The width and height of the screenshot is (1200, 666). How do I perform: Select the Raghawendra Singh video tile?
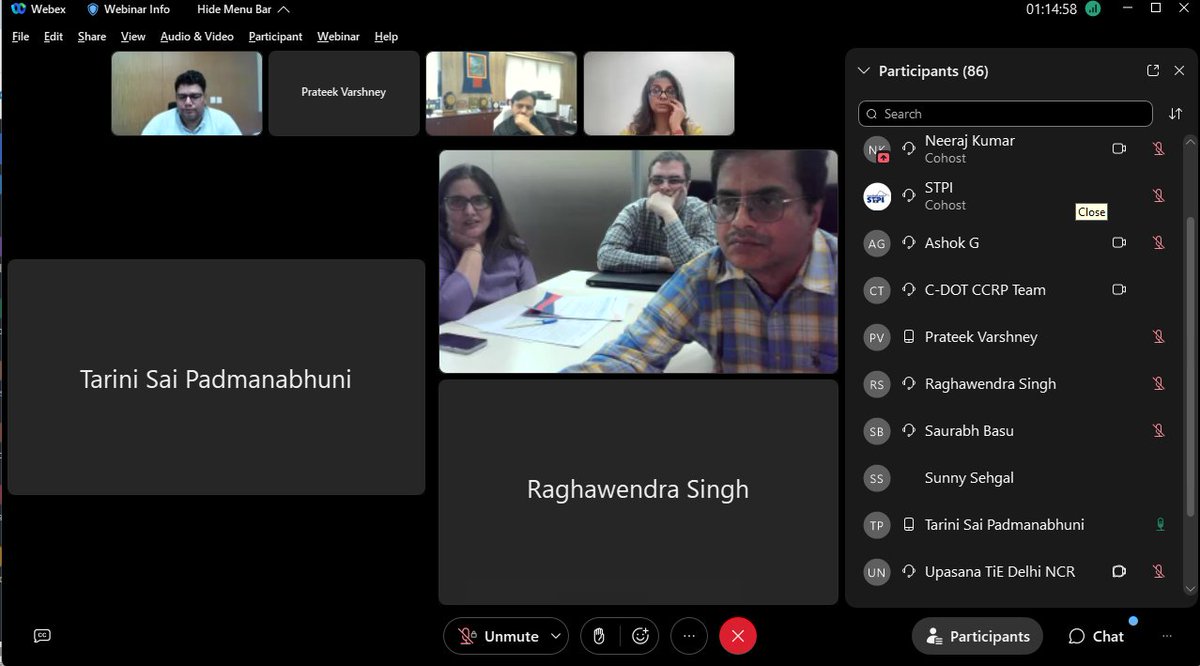(x=638, y=491)
